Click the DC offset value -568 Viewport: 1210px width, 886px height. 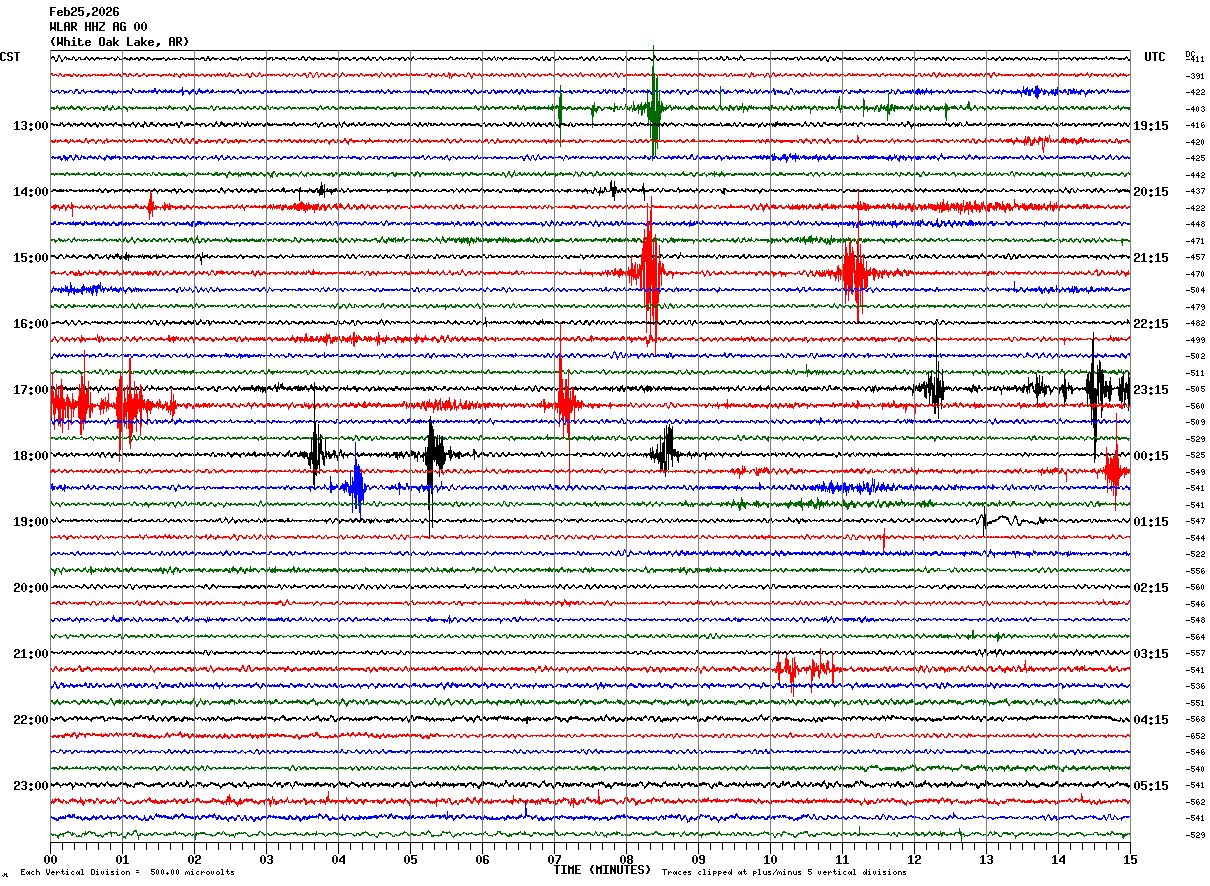(1195, 719)
